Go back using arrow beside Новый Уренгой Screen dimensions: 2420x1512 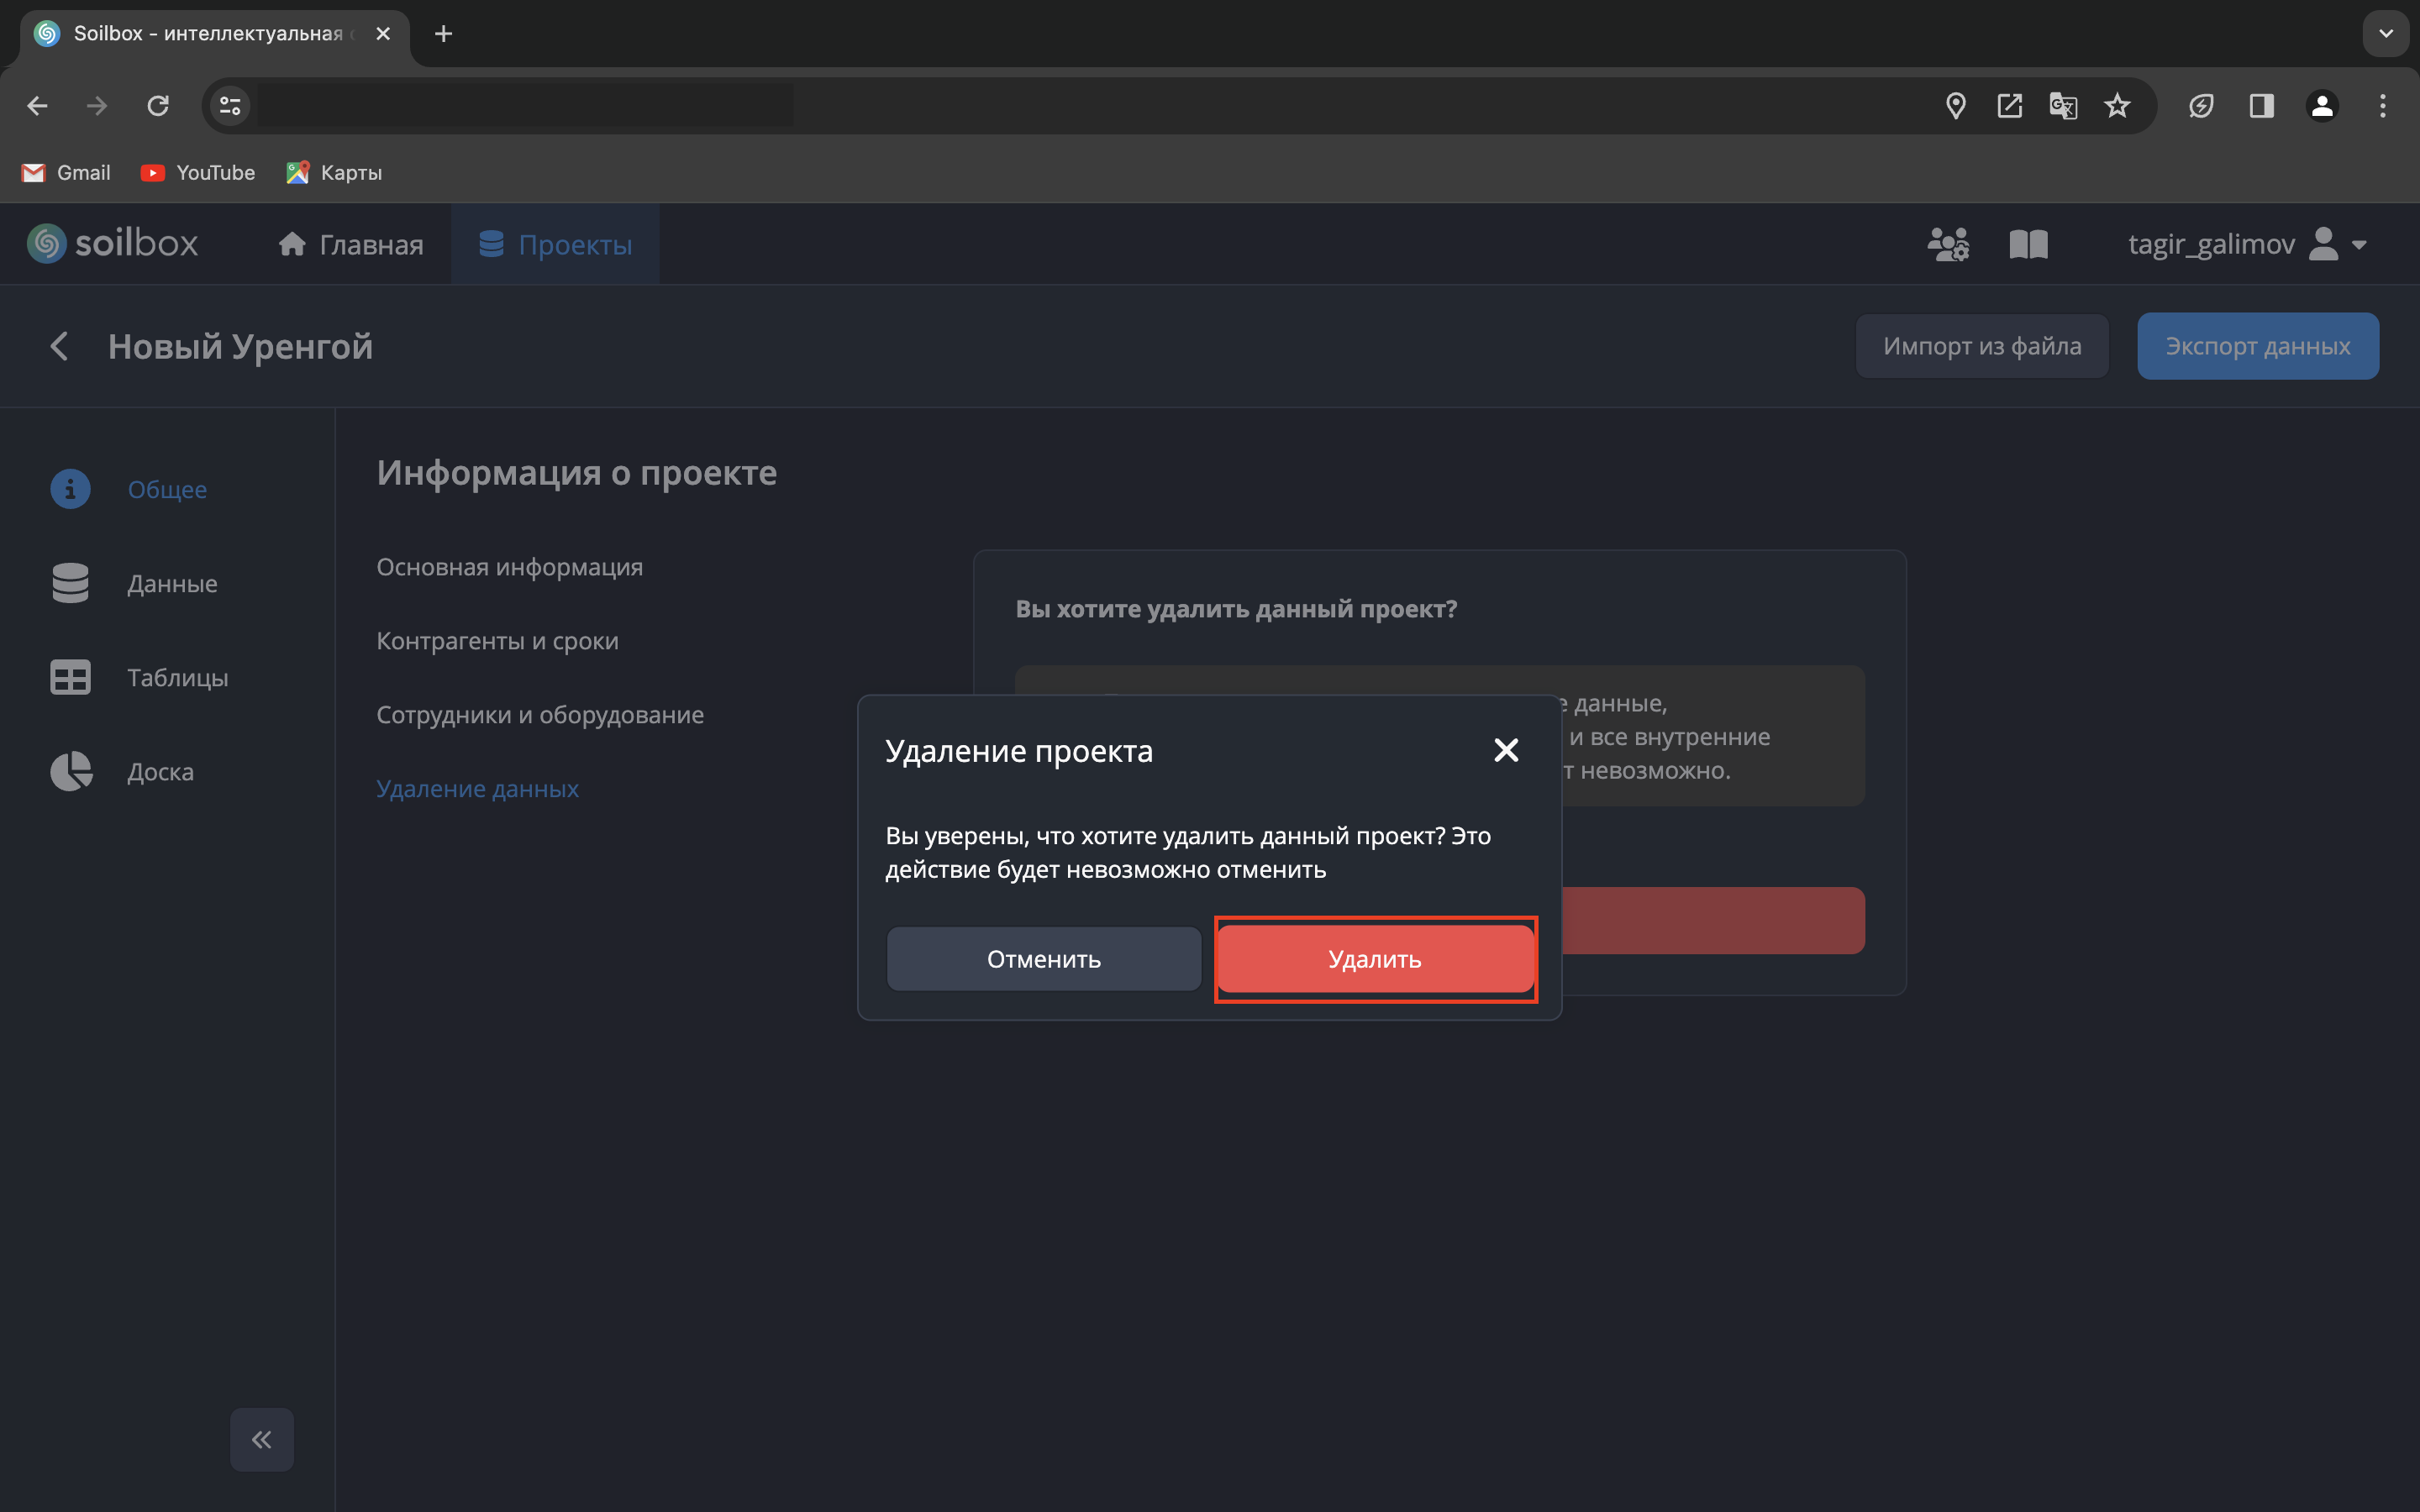click(x=59, y=346)
